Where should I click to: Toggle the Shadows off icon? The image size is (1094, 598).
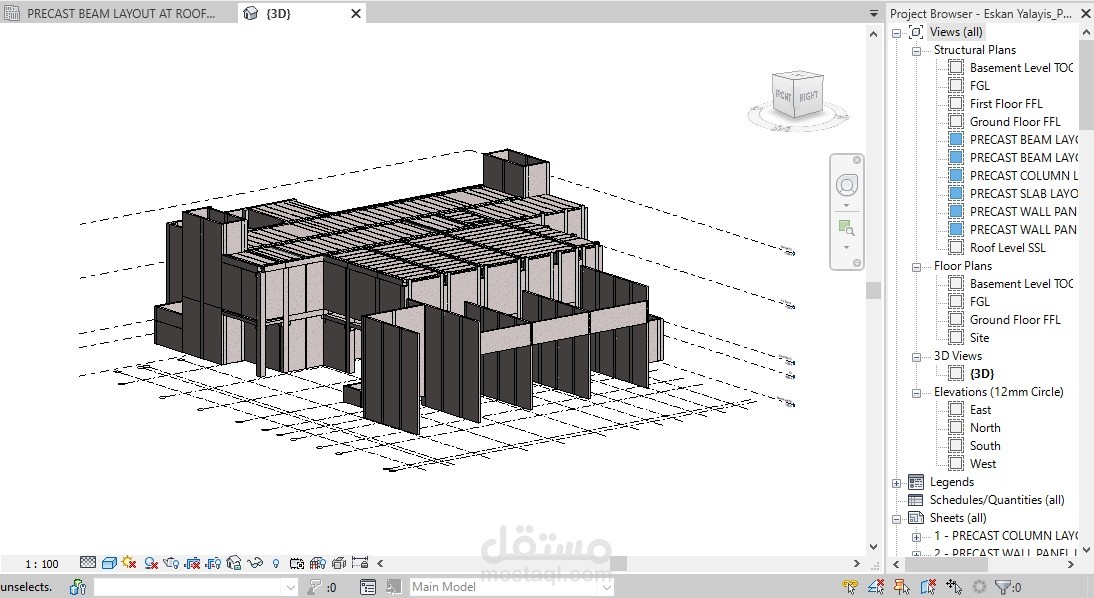tap(151, 563)
